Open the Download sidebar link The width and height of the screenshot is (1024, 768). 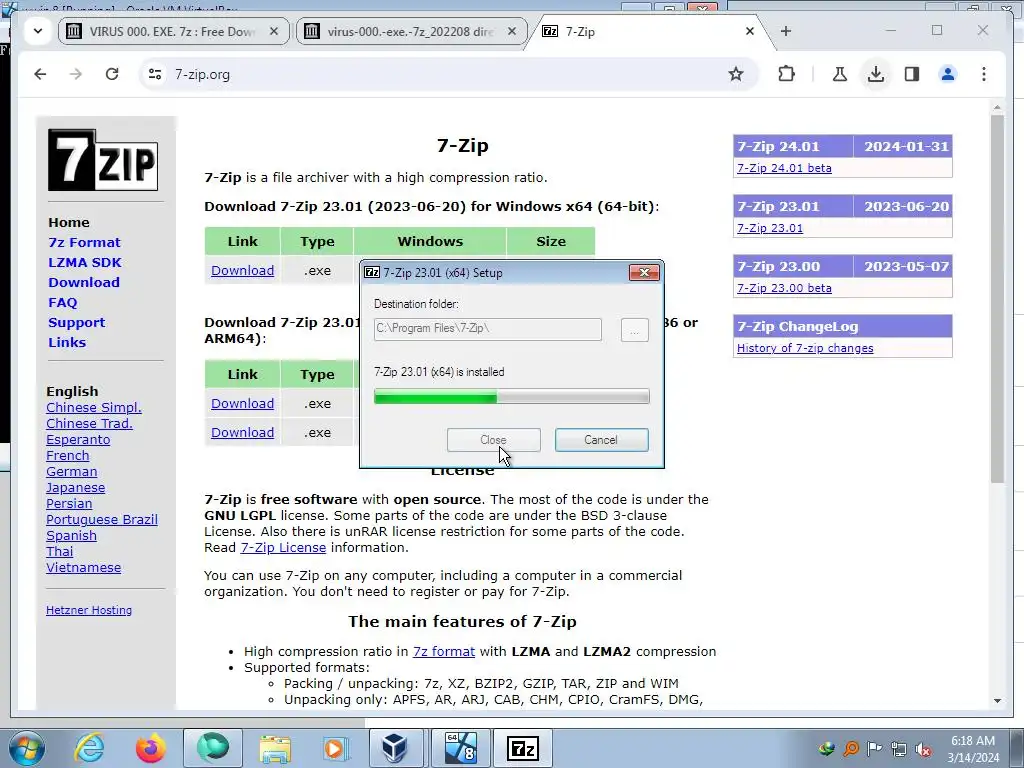point(84,282)
